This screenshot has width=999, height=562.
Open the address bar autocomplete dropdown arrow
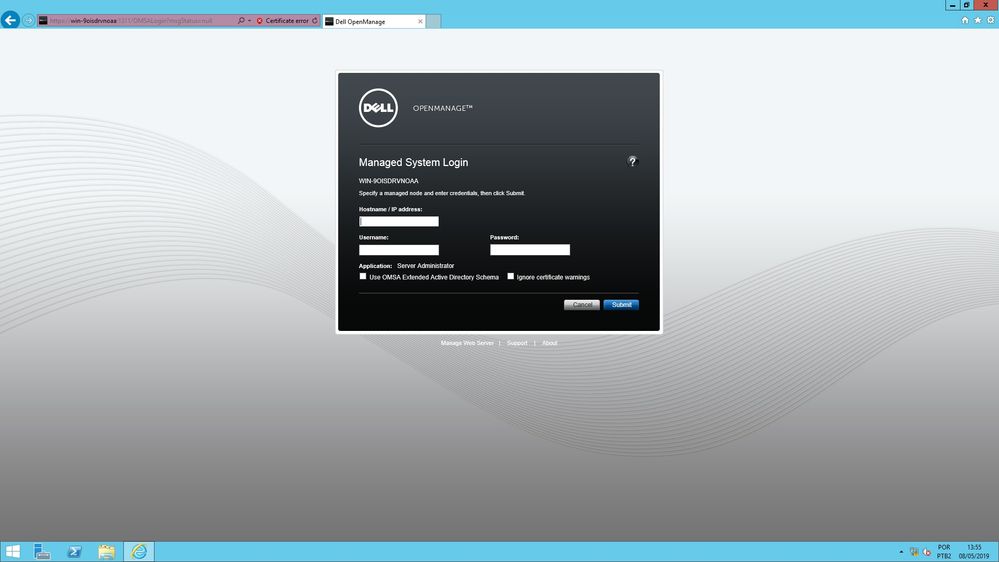249,21
